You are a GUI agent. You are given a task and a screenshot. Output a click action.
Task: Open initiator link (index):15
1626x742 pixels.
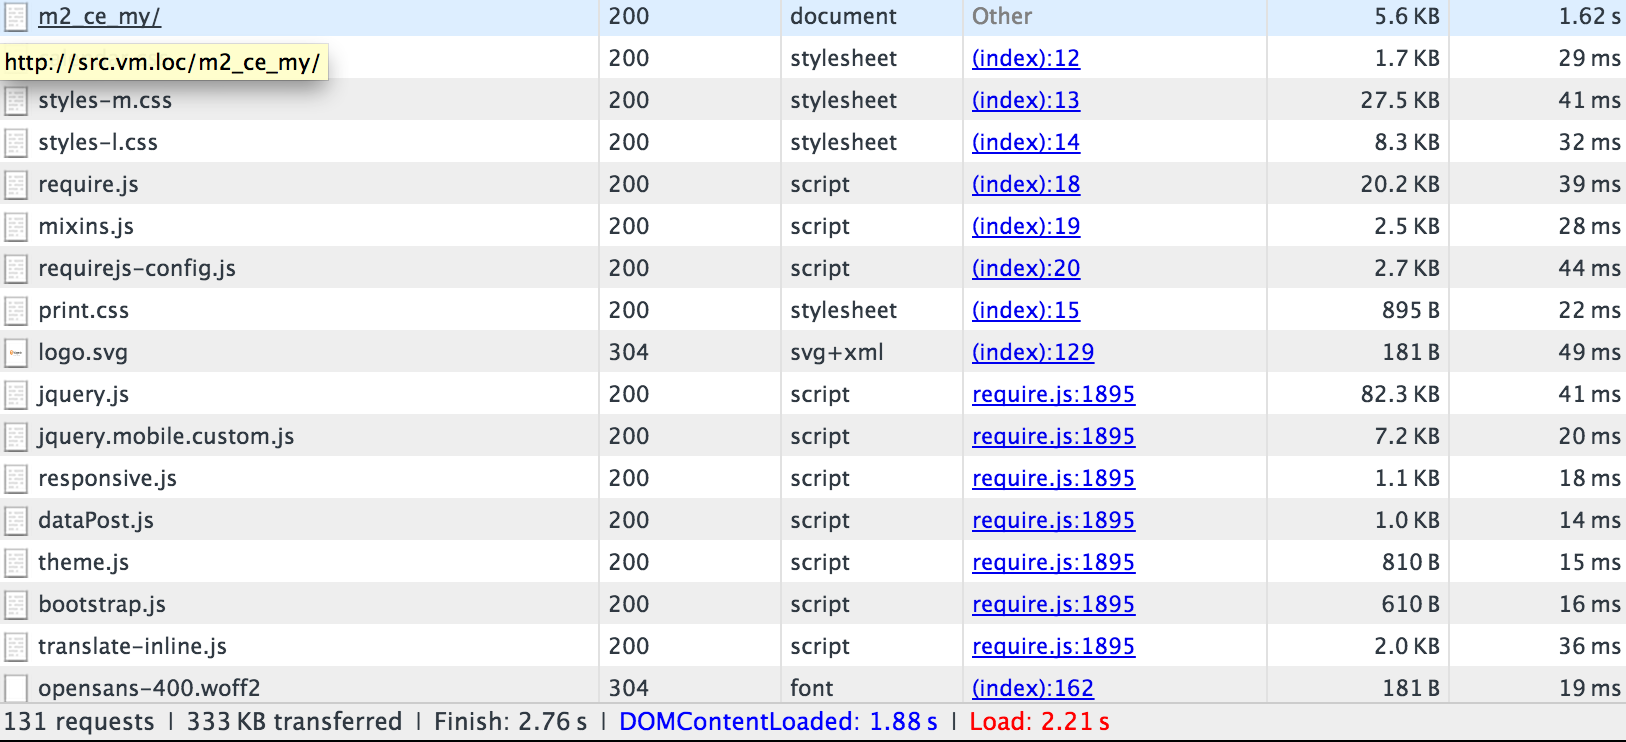click(x=1026, y=310)
